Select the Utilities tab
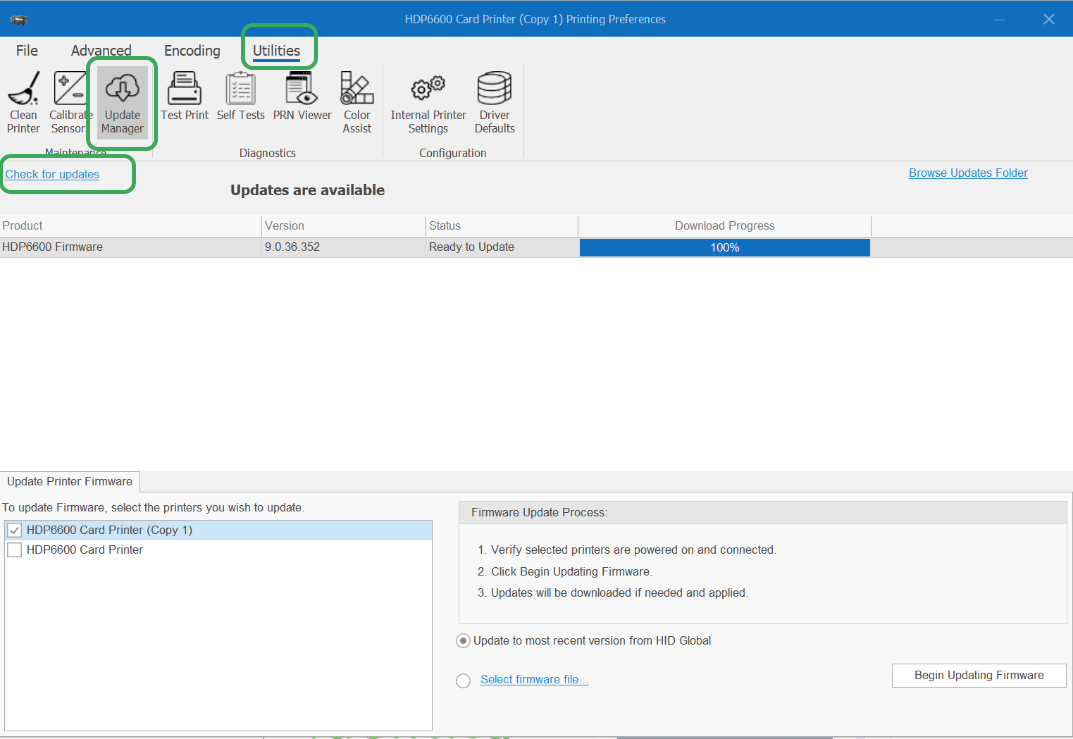The width and height of the screenshot is (1073, 739). [x=276, y=51]
